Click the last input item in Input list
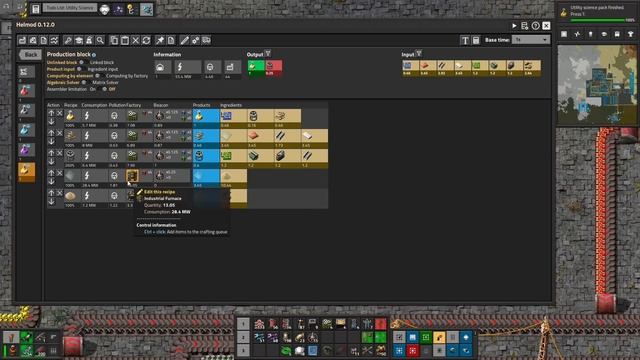The image size is (640, 360). click(532, 68)
